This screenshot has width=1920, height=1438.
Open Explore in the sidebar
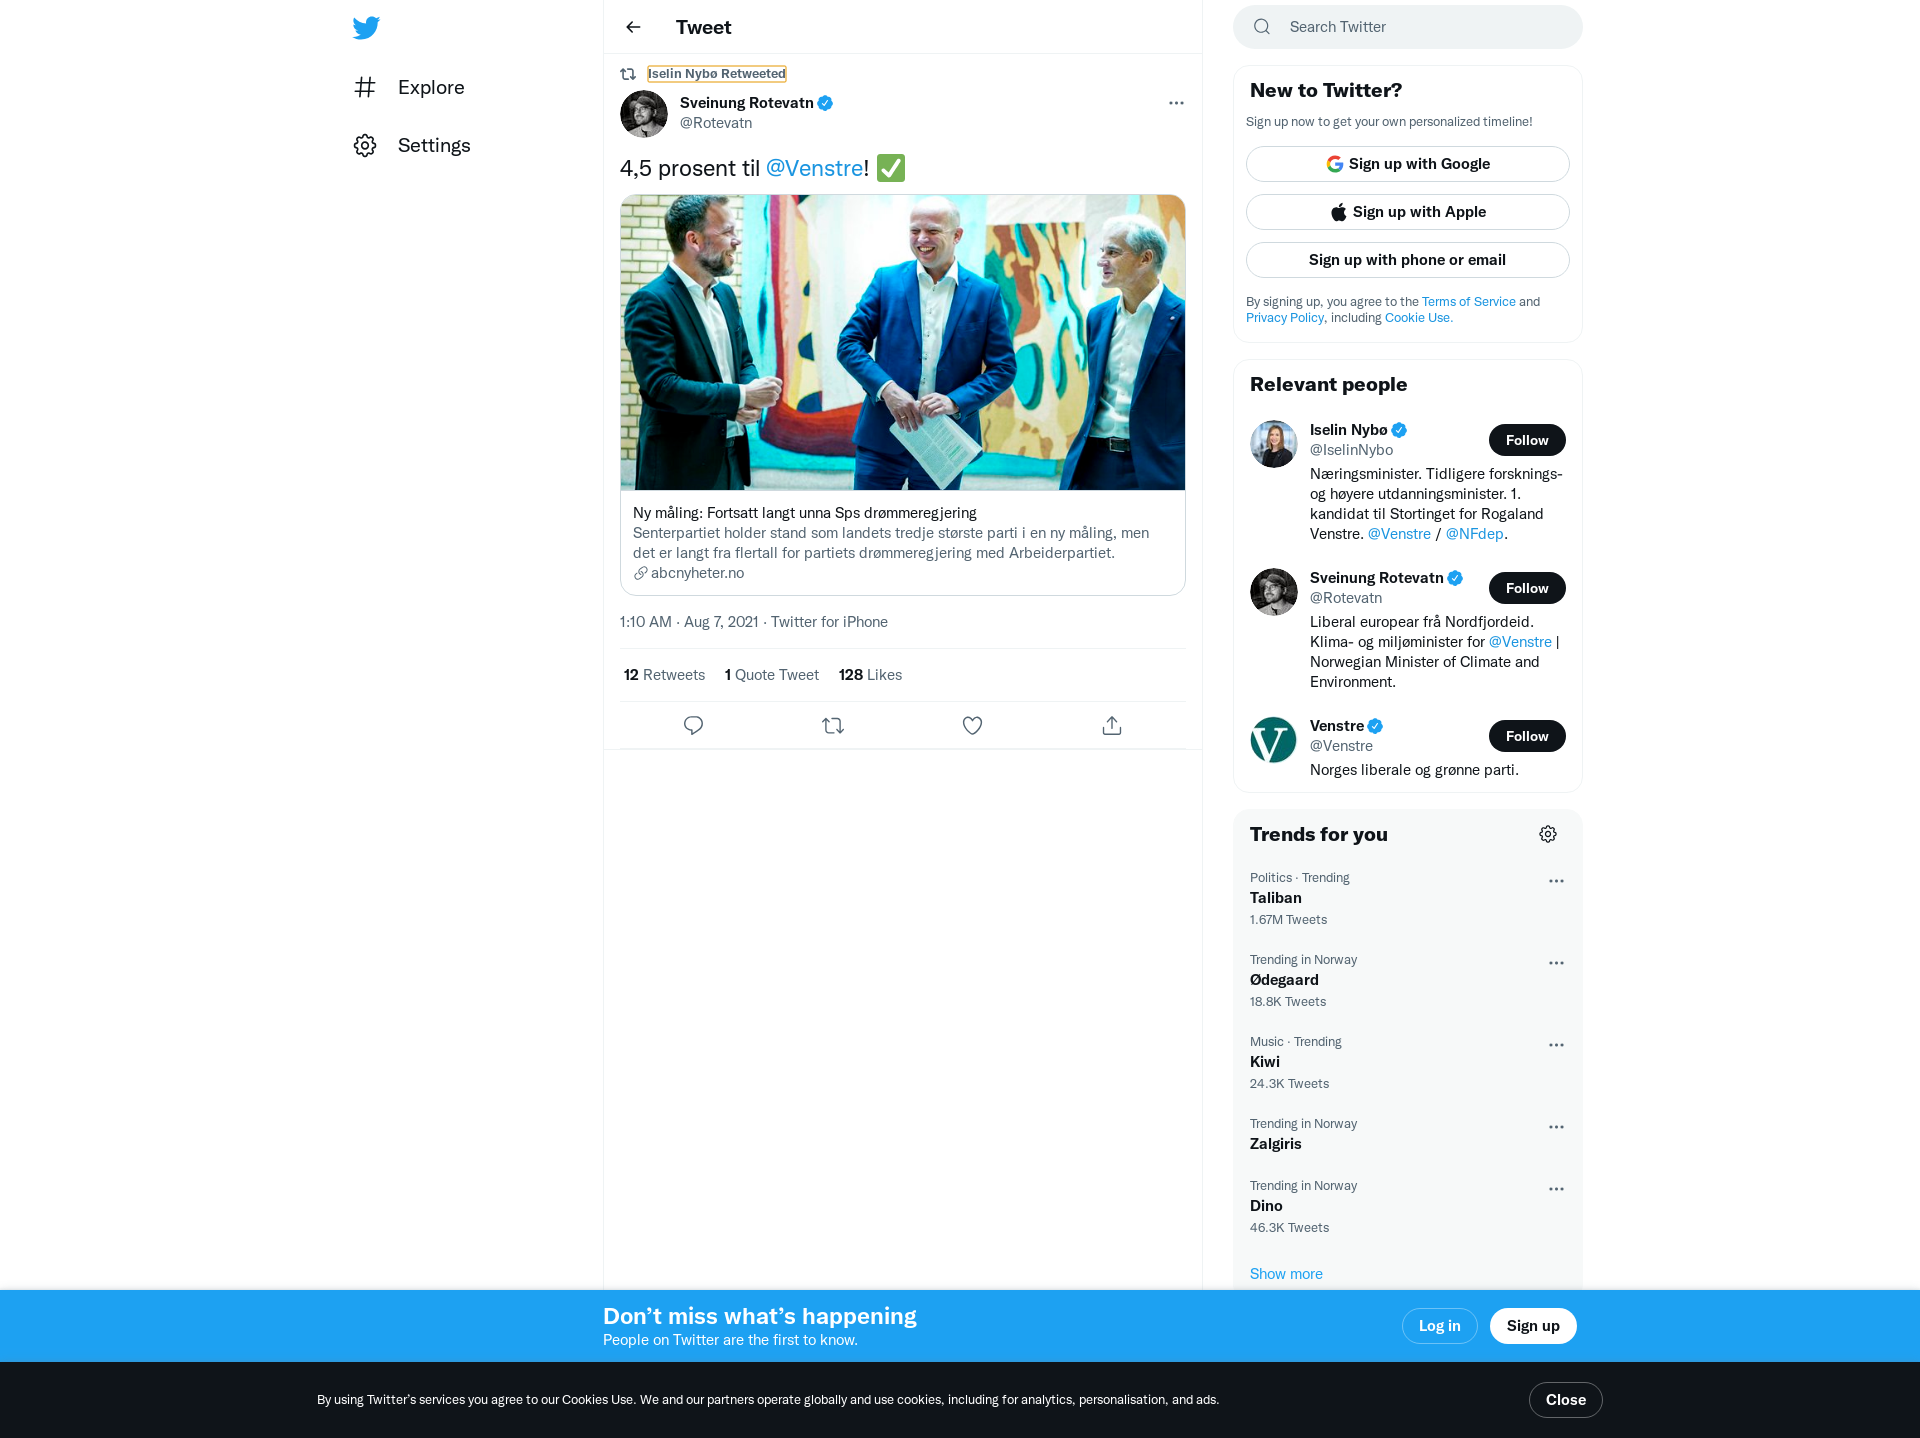pos(409,88)
